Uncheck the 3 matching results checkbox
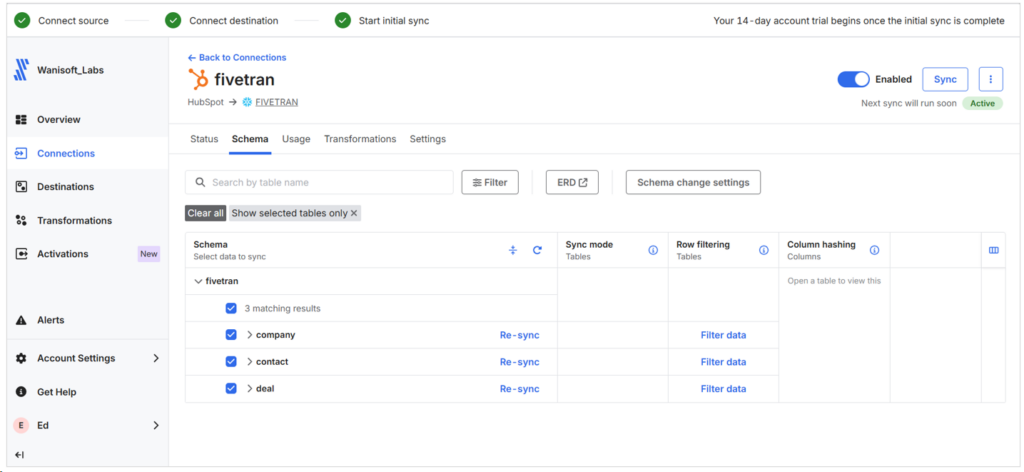Screen dimensions: 1024x472 231,308
